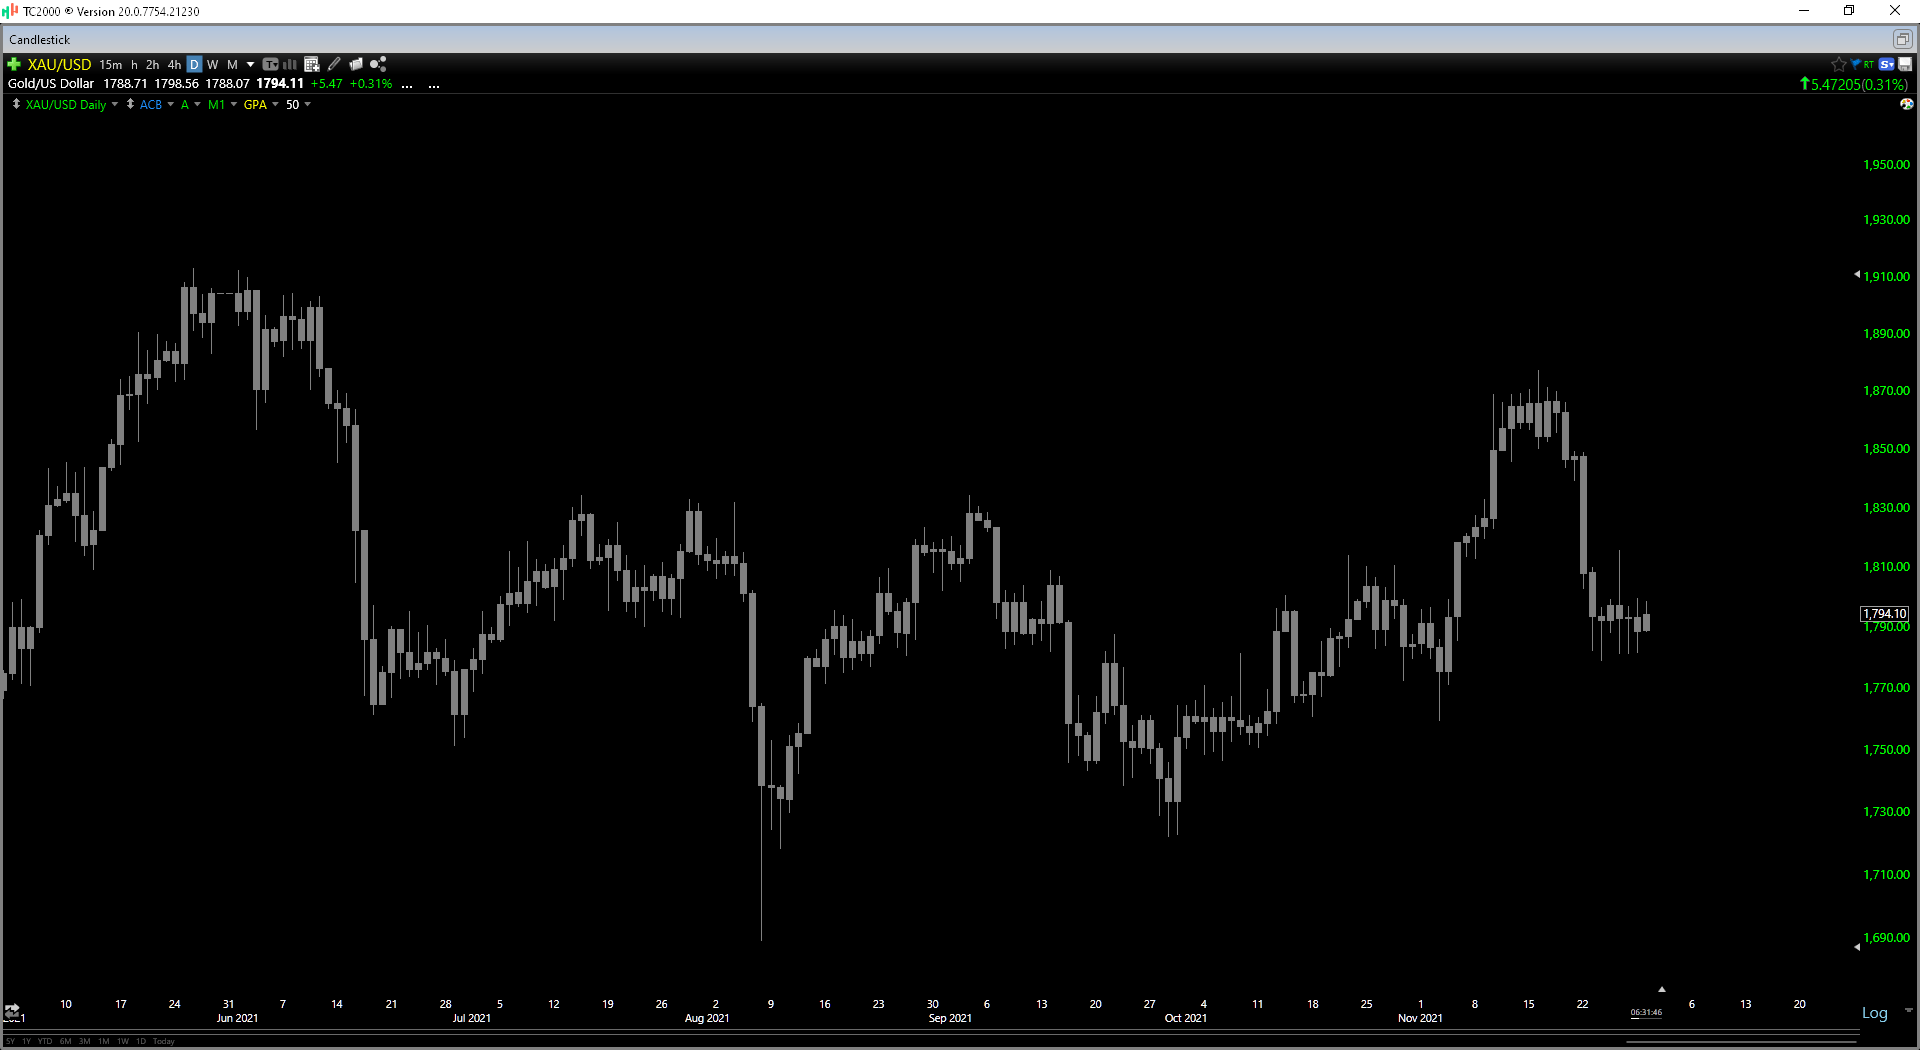Click the second ellipsis in quote row
The width and height of the screenshot is (1920, 1050).
434,85
